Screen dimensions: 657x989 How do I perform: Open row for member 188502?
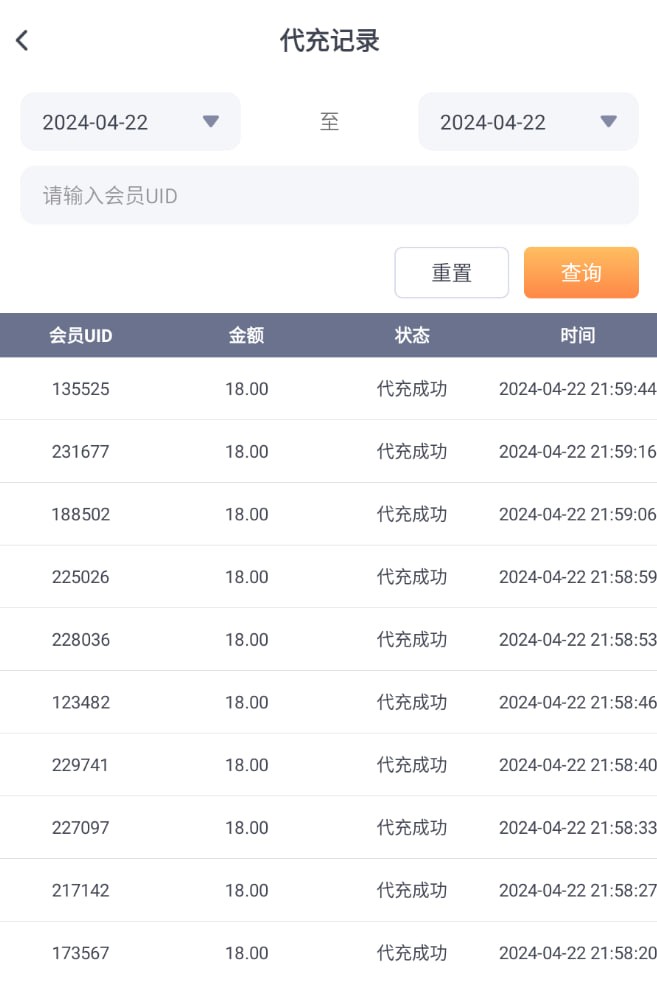[x=81, y=514]
